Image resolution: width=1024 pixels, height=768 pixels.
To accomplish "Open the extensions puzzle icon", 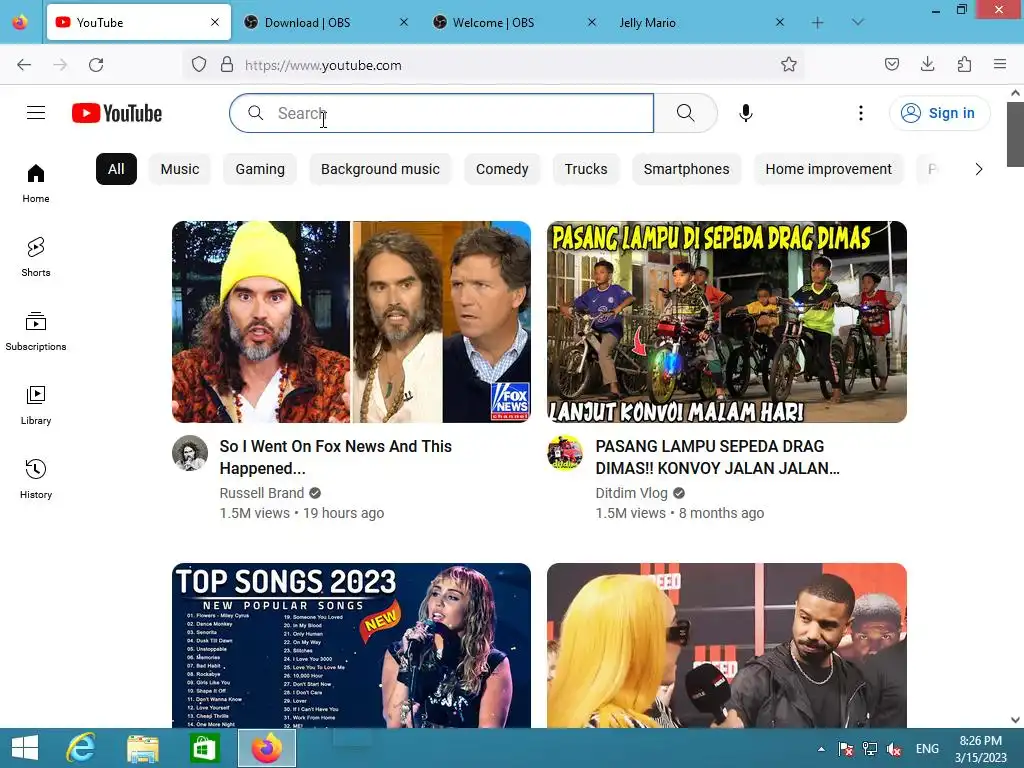I will tap(964, 64).
